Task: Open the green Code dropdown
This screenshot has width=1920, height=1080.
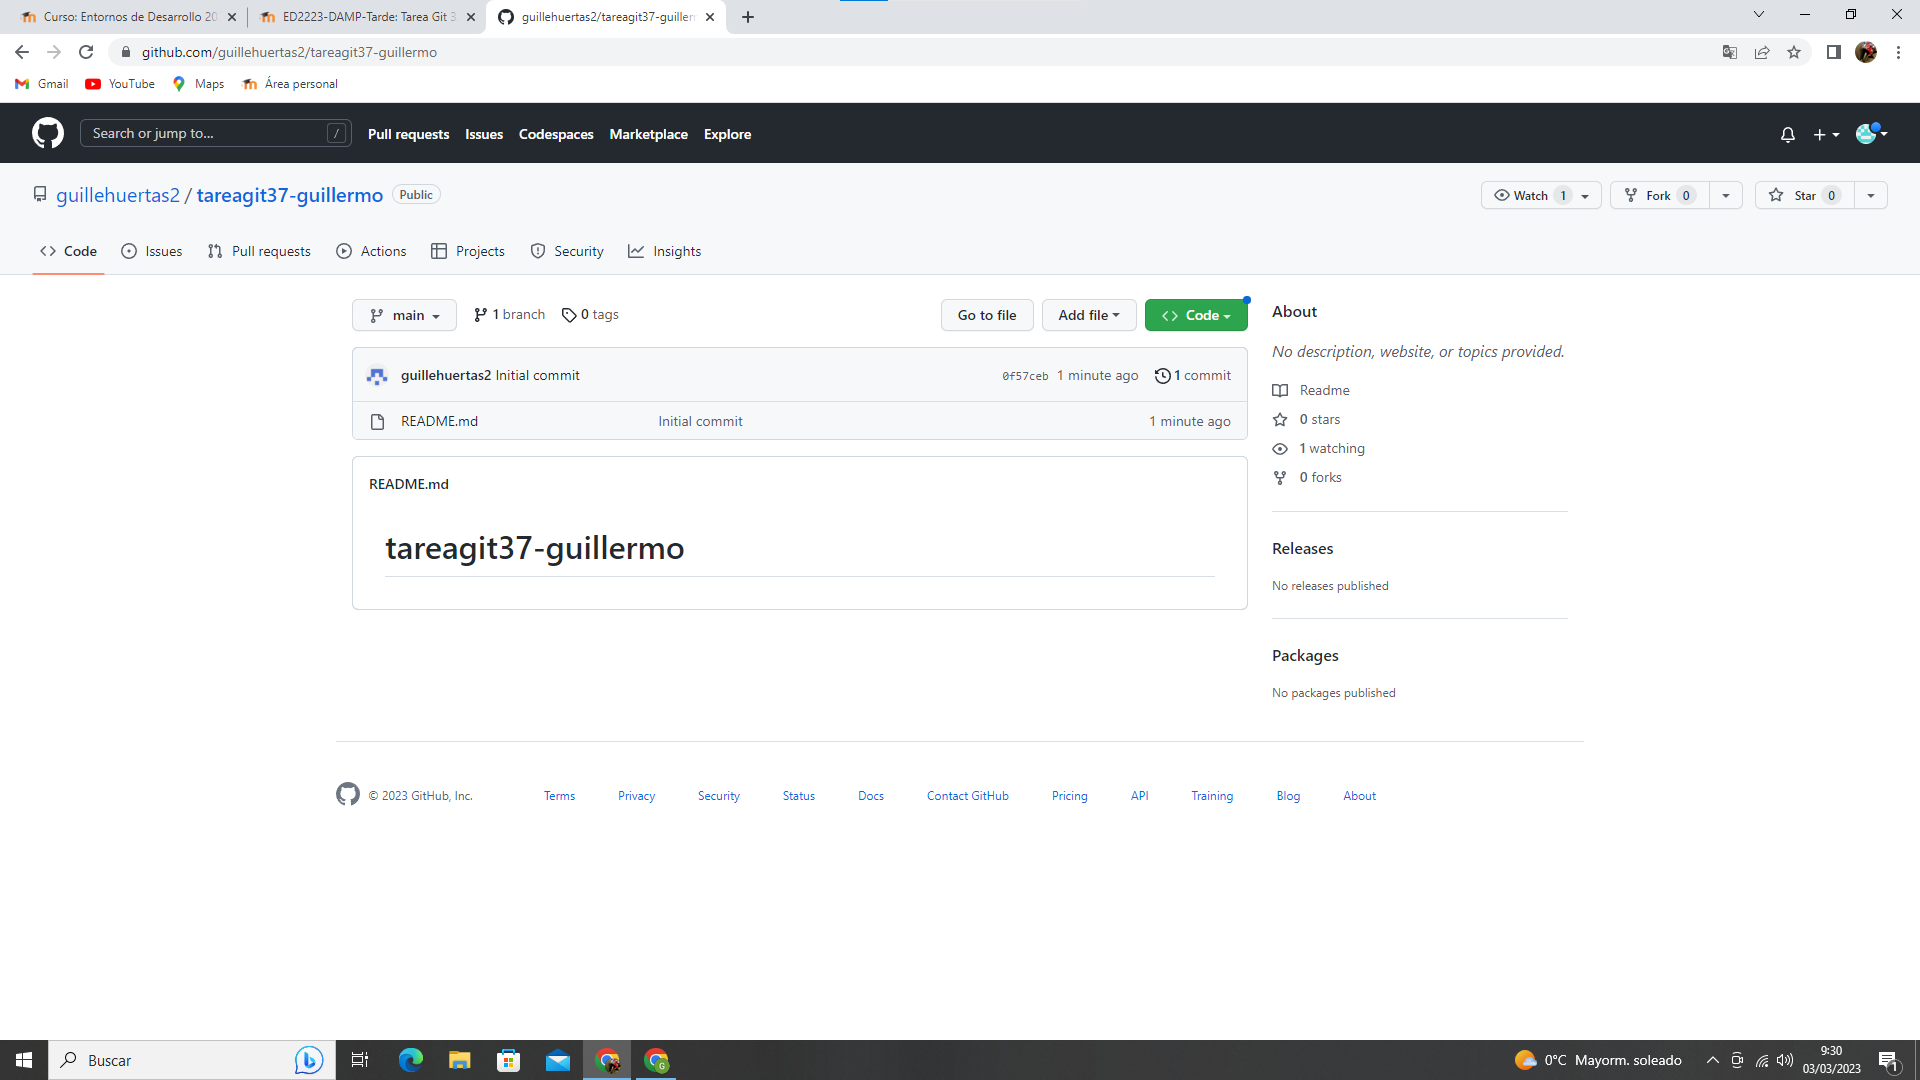Action: [1196, 314]
